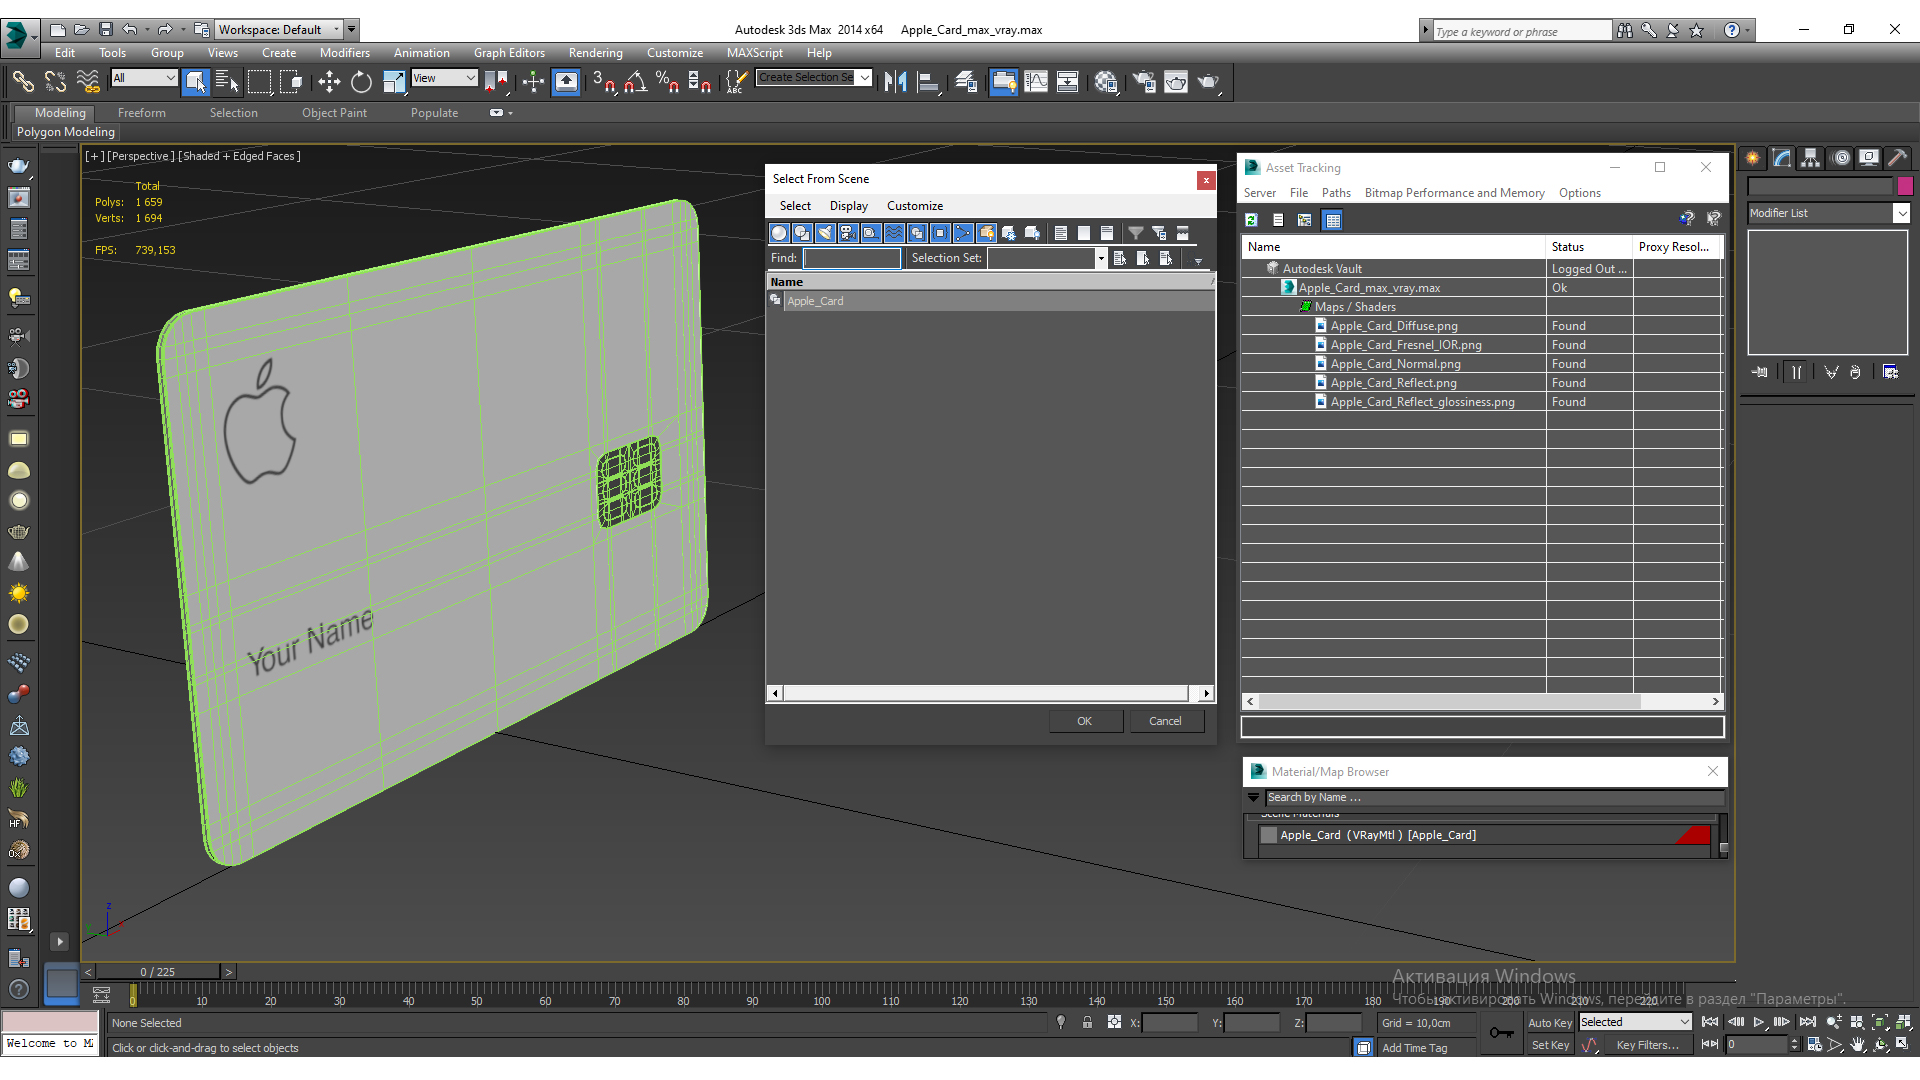Click the magenta object color swatch
Image resolution: width=1920 pixels, height=1080 pixels.
1904,186
